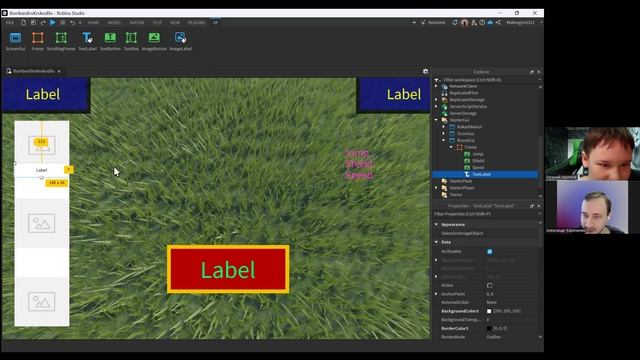Switch to the MODEL ribbon tab
Screen dimensions: 640x360
(114, 22)
